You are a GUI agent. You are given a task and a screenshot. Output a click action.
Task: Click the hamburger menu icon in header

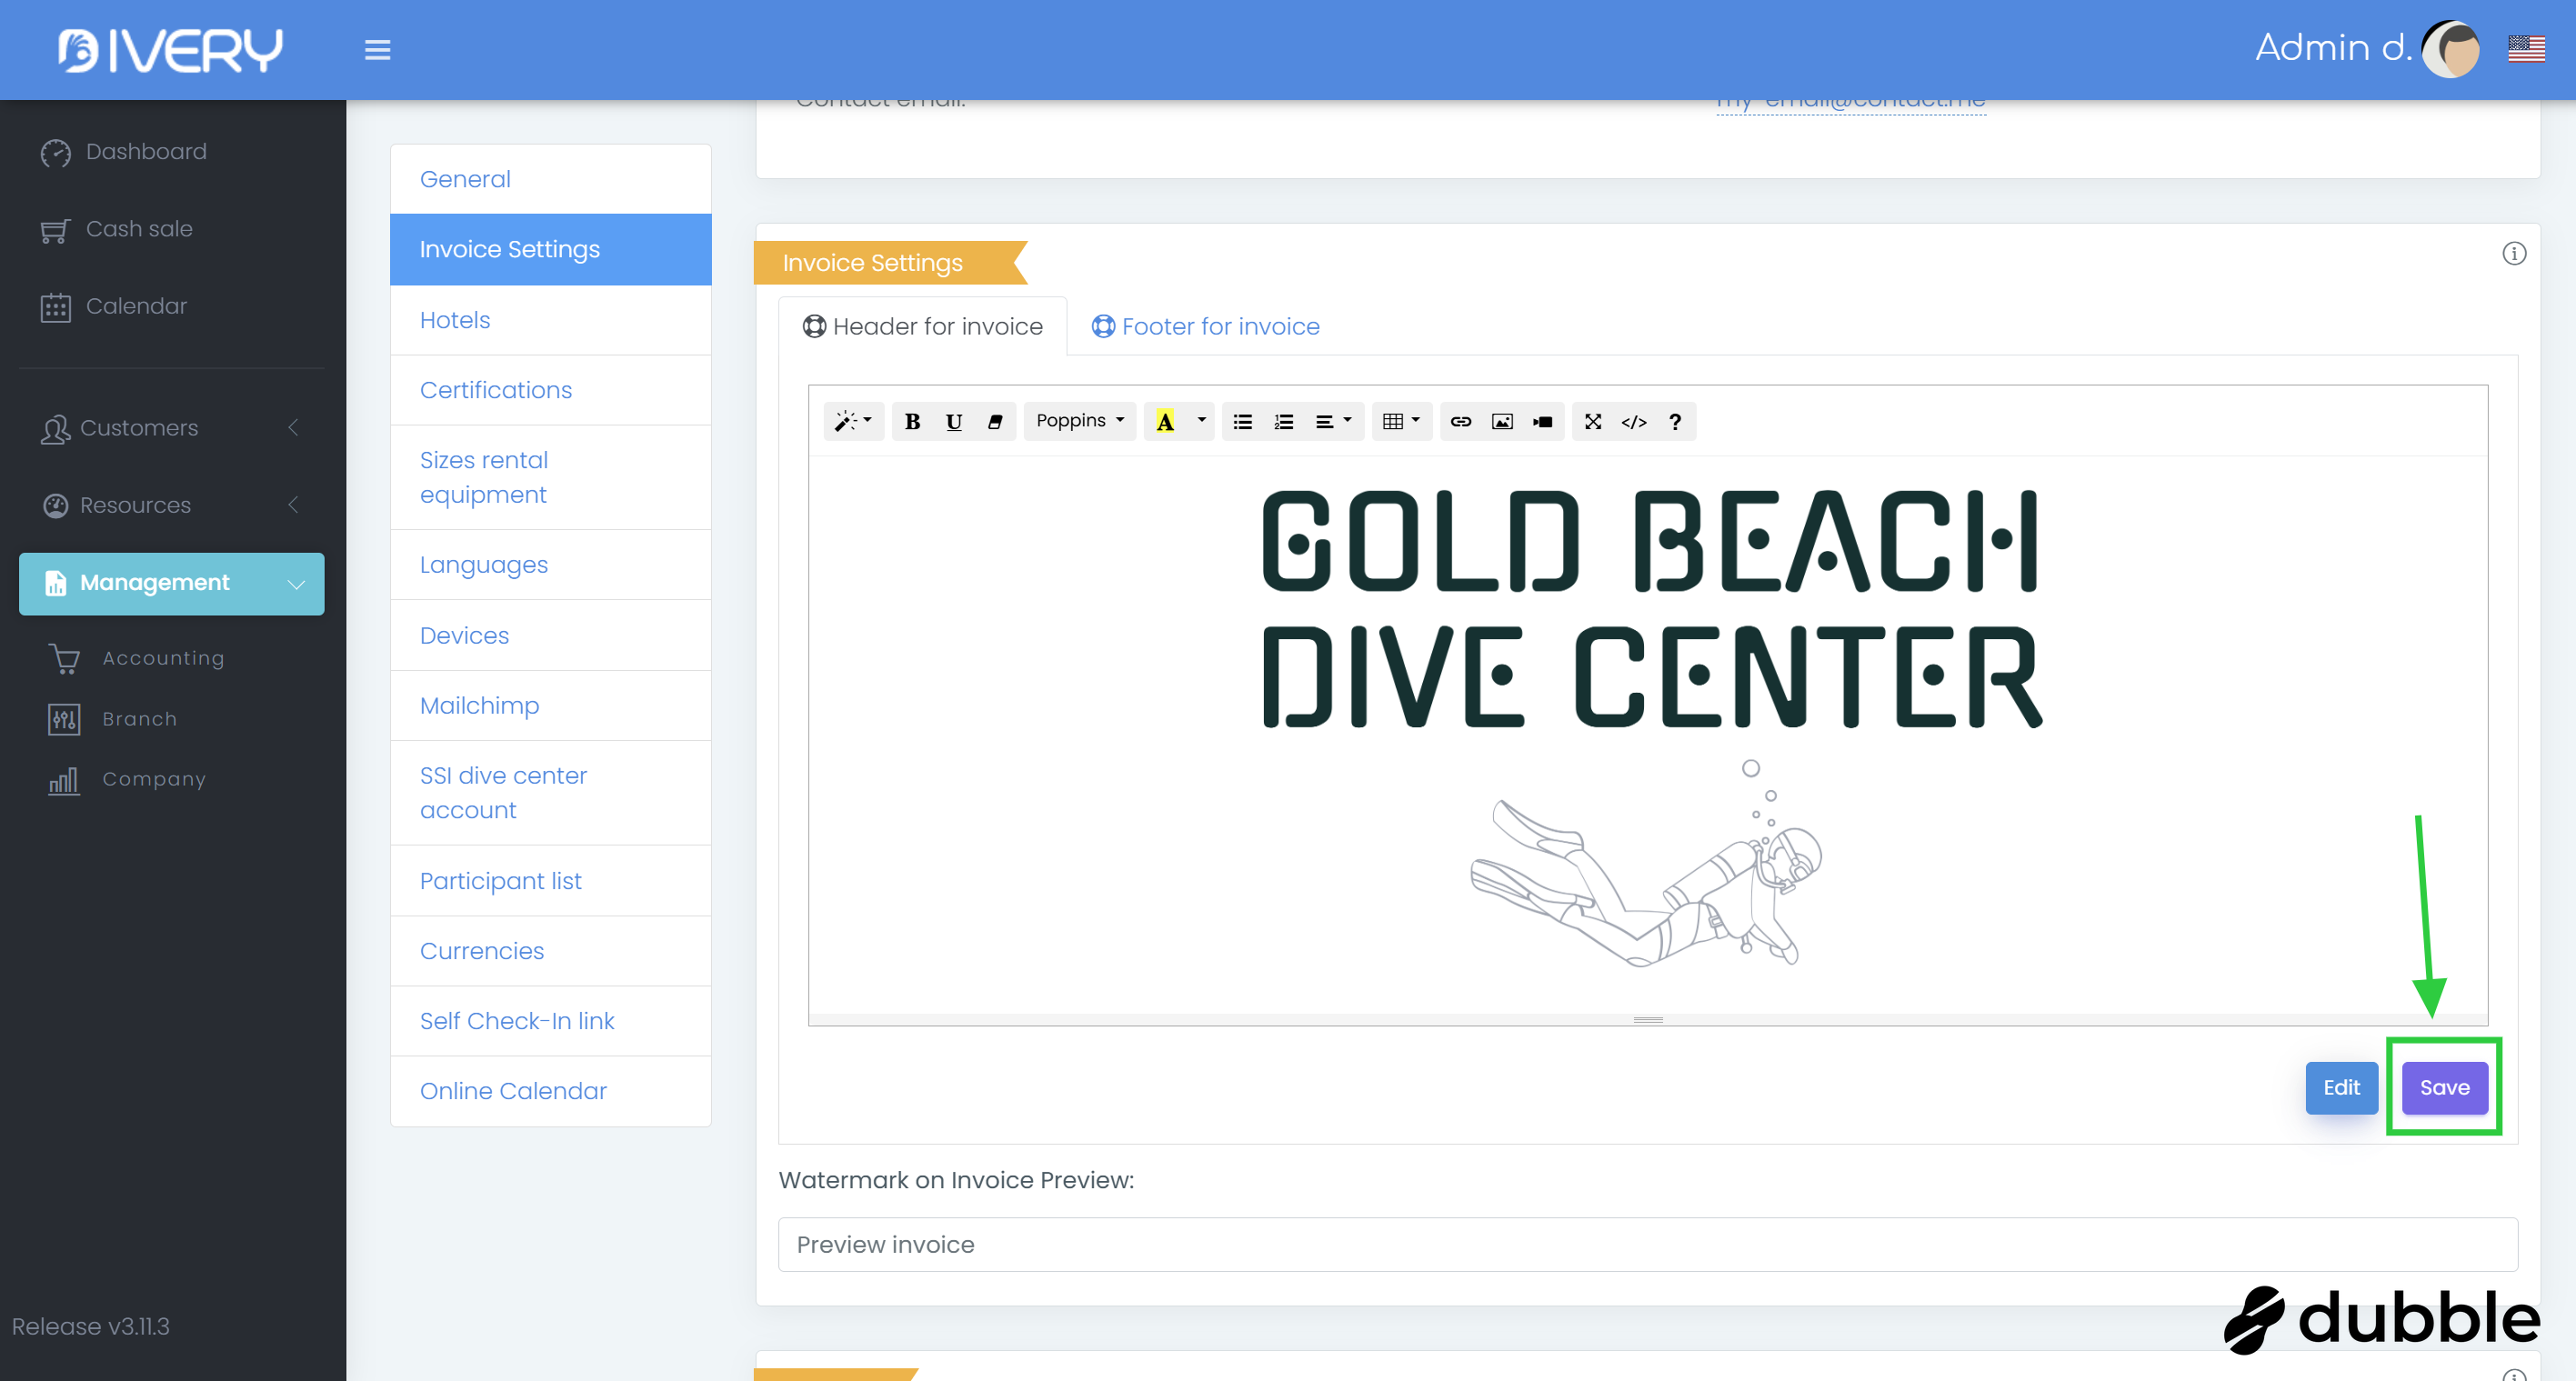(x=377, y=49)
